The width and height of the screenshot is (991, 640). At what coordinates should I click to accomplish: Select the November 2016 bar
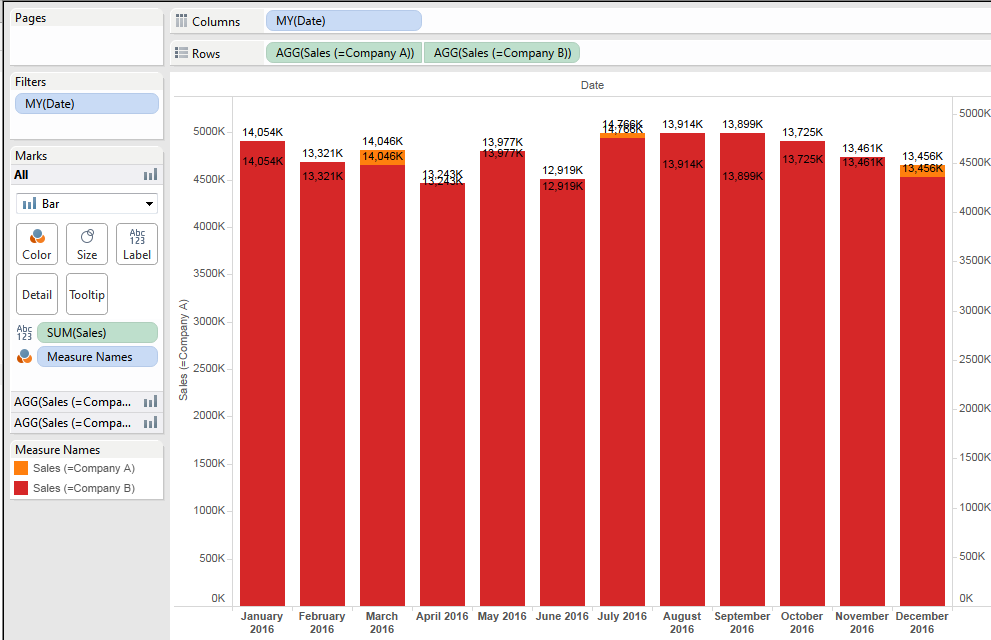pyautogui.click(x=863, y=382)
